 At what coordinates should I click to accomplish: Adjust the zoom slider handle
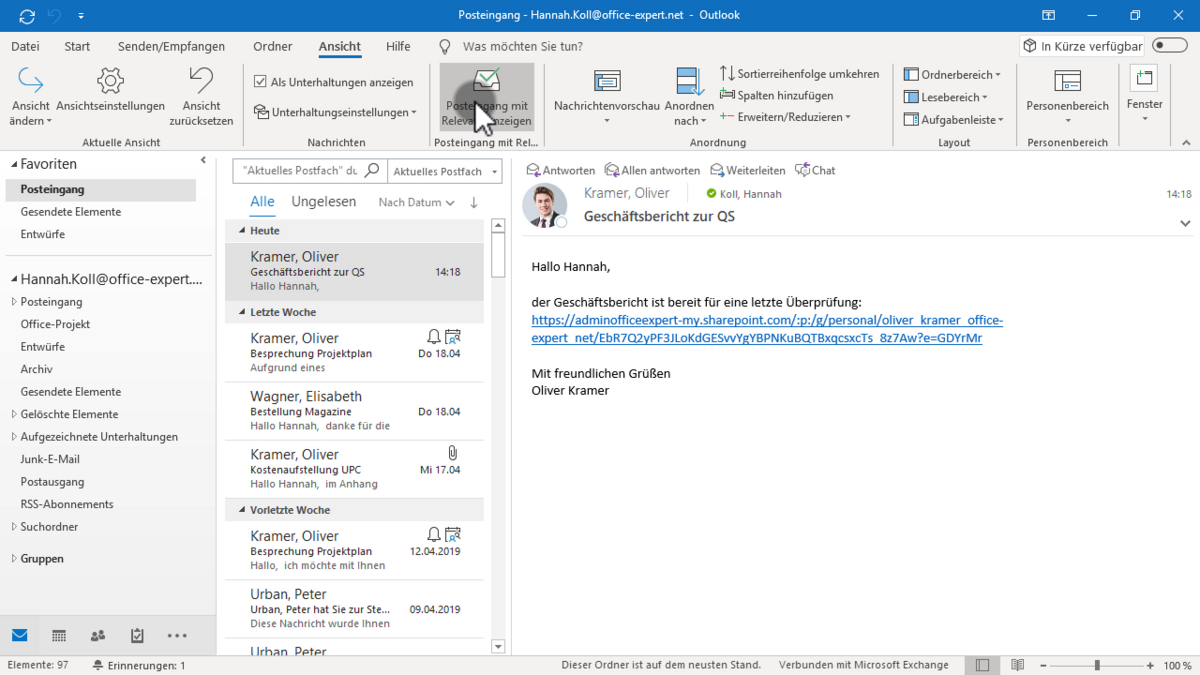coord(1097,665)
